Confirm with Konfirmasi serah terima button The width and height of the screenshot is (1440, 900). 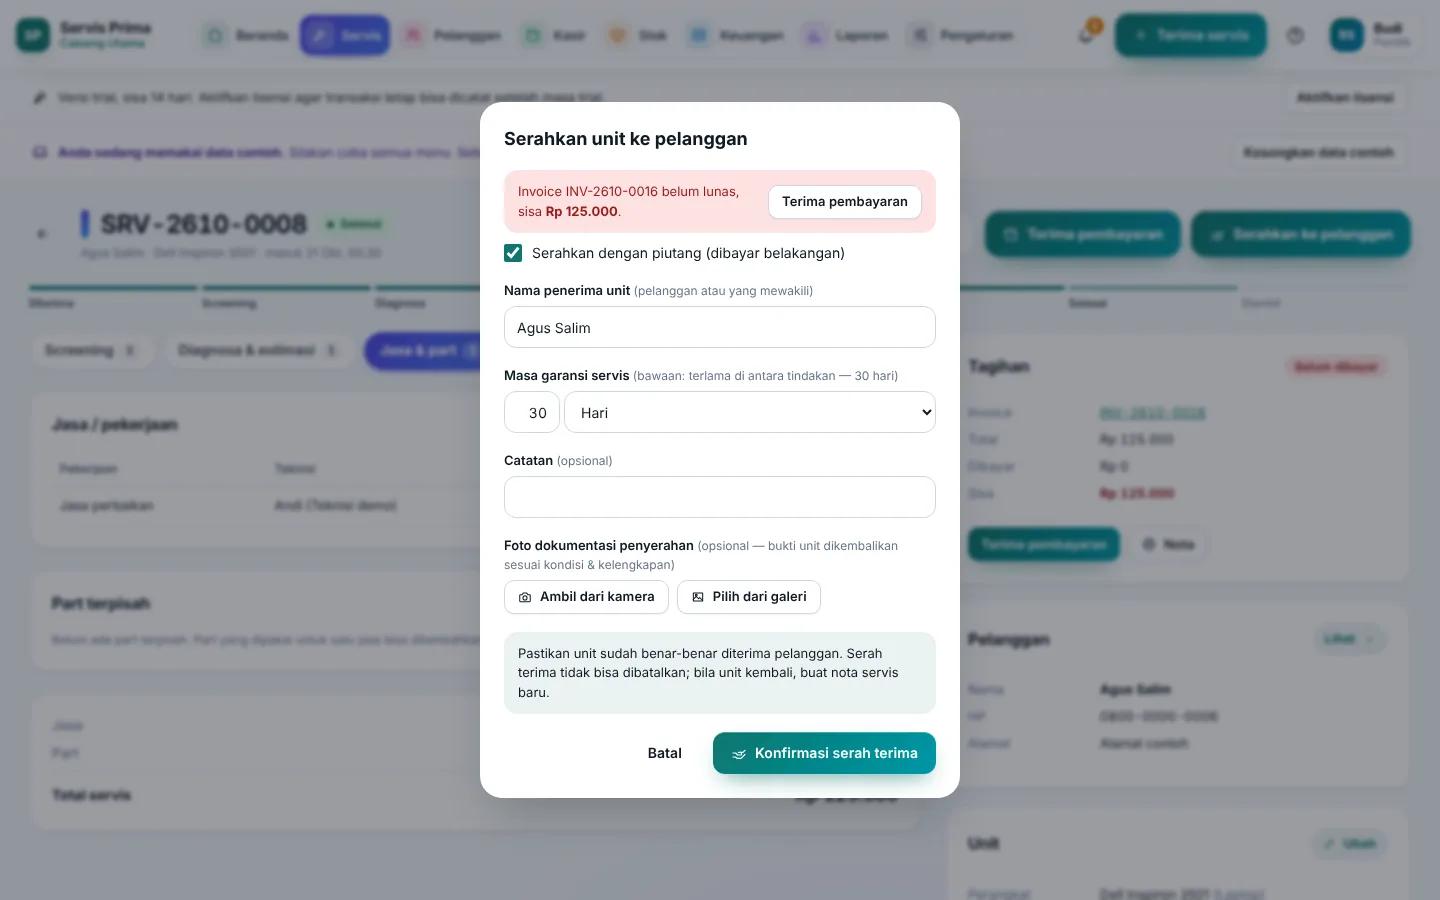[x=824, y=753]
